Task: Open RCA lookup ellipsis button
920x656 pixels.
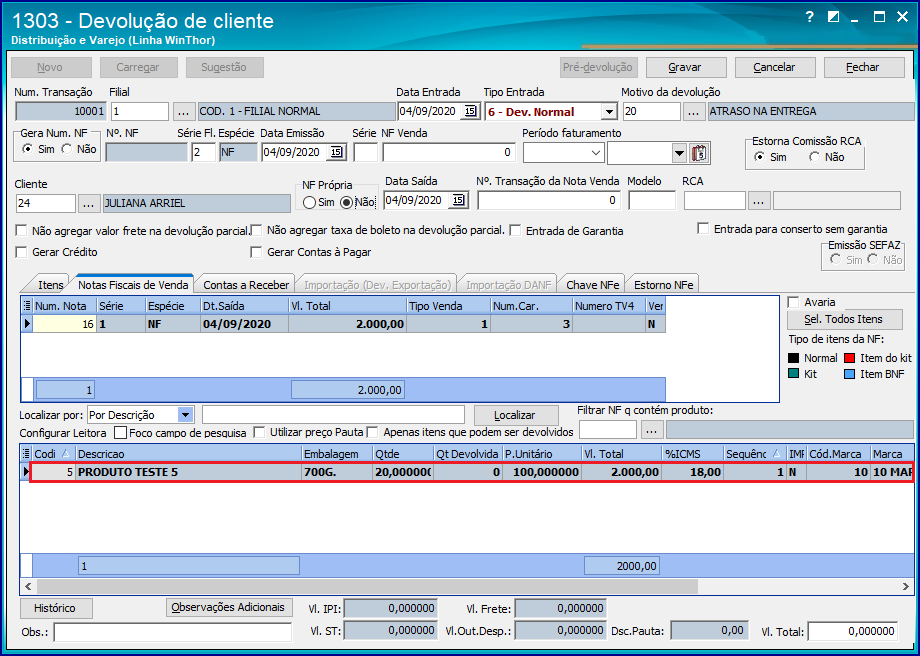Action: click(759, 201)
